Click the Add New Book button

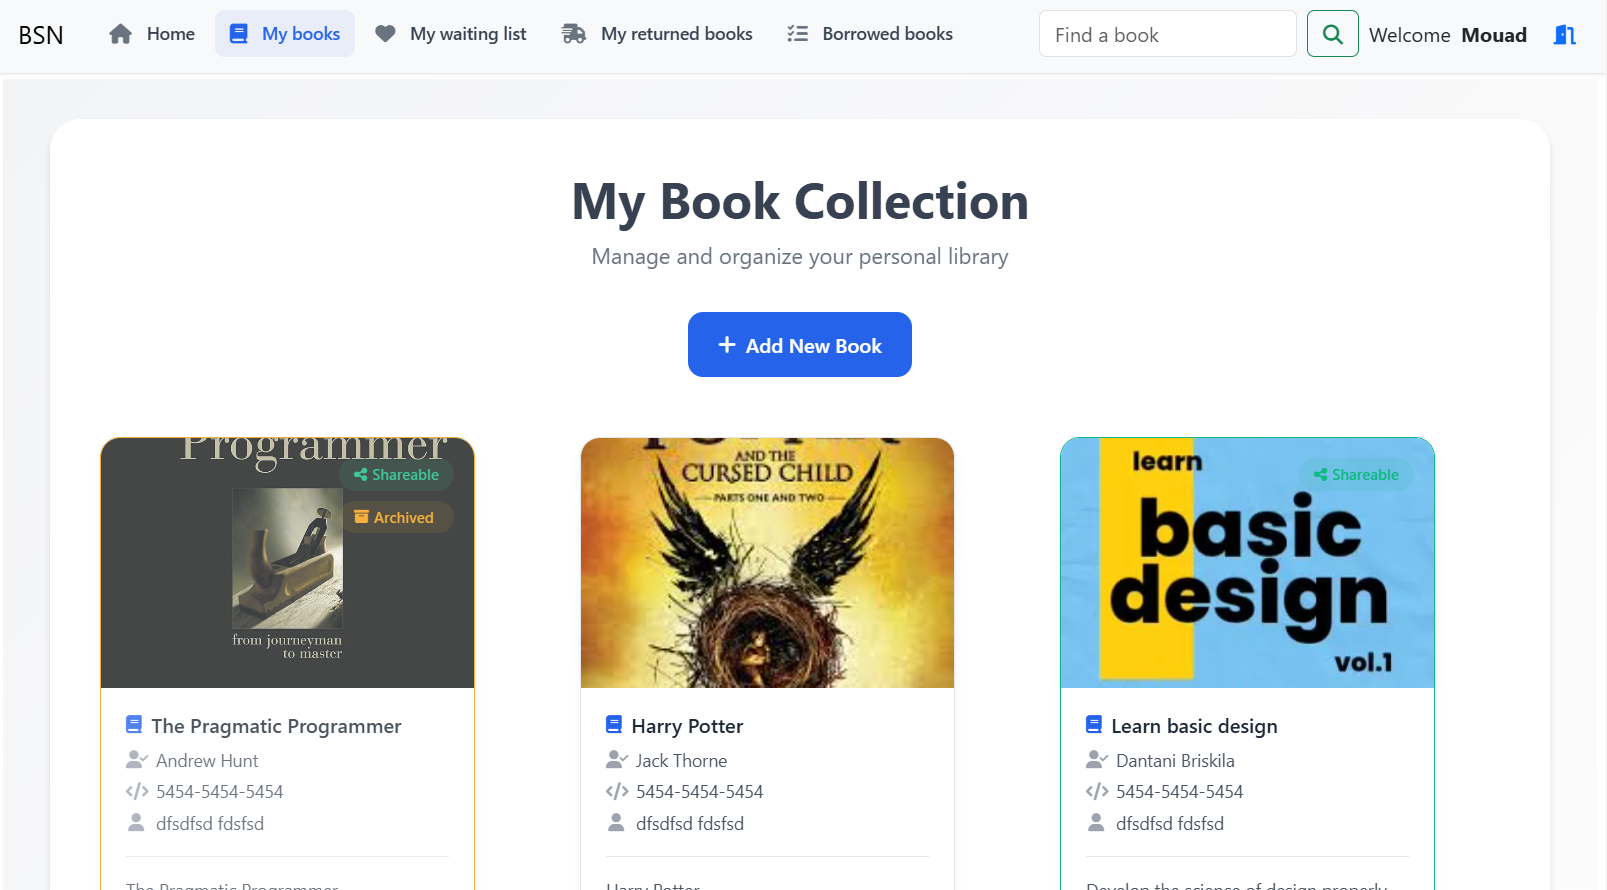(799, 344)
